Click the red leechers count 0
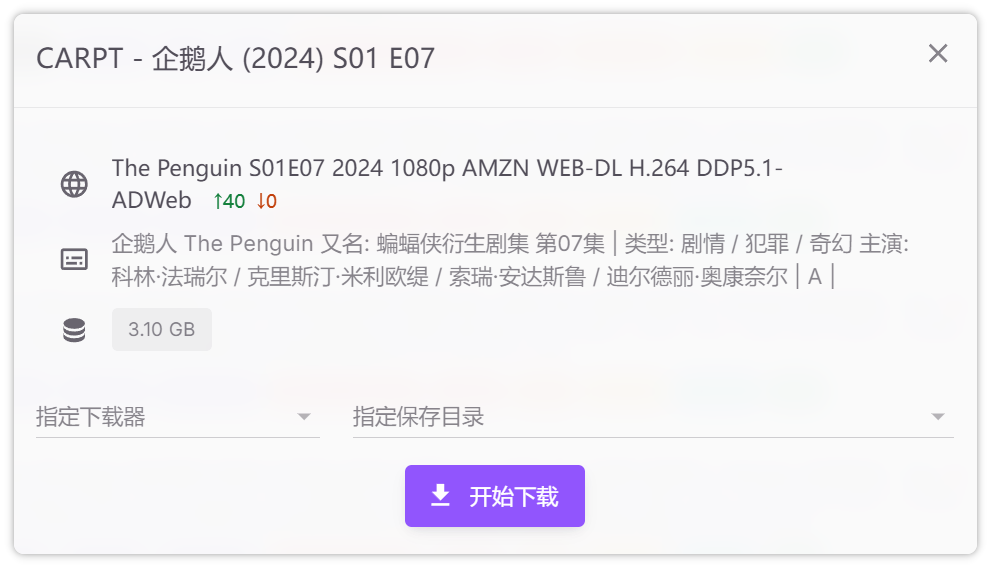 [266, 201]
